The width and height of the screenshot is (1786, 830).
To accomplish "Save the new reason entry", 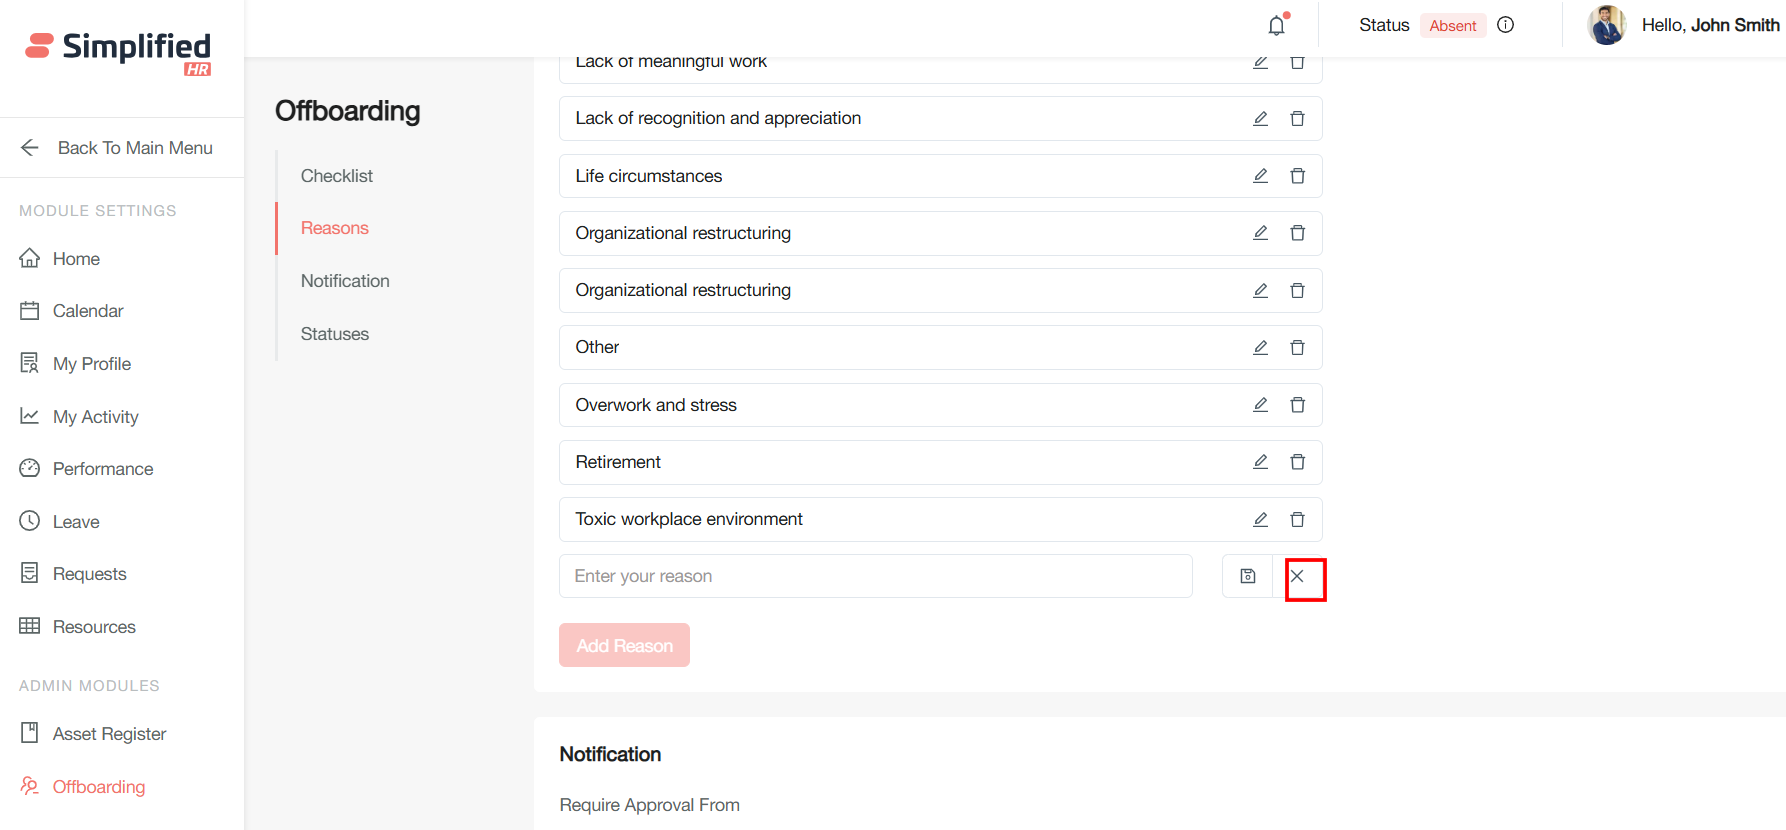I will [x=1248, y=576].
